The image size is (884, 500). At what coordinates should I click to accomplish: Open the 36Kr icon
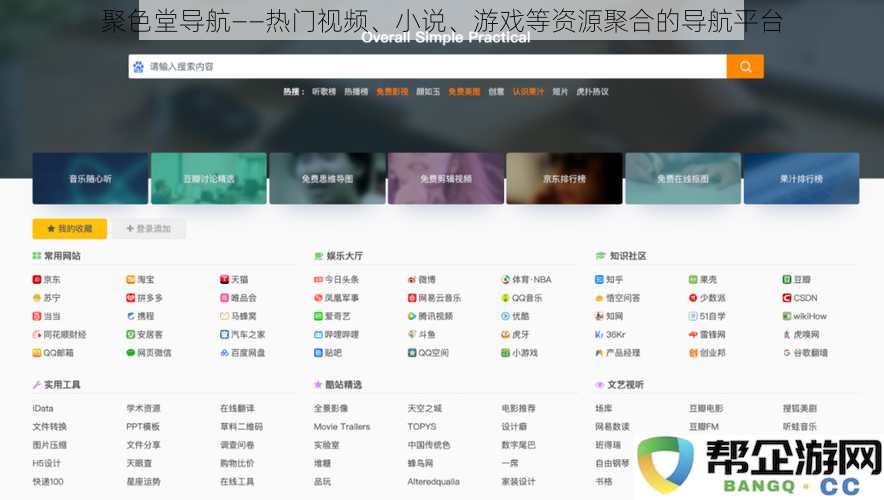(599, 335)
